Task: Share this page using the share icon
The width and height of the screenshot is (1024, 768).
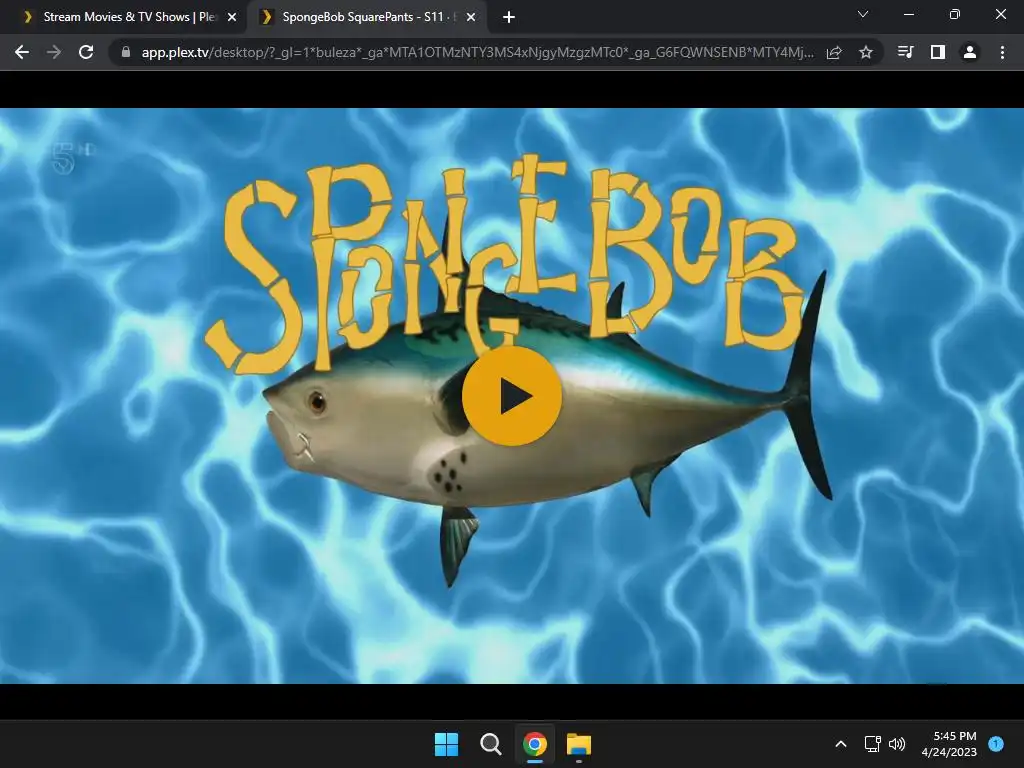Action: pos(834,52)
